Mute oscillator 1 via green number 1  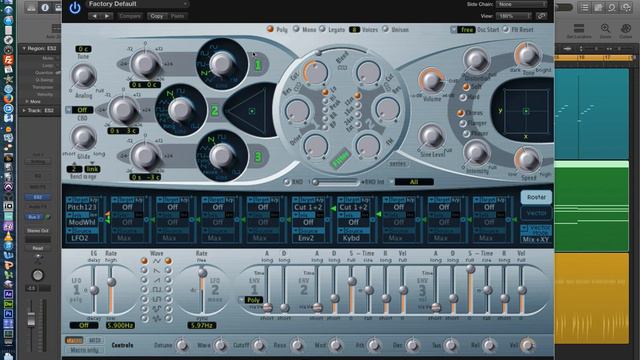tap(258, 65)
